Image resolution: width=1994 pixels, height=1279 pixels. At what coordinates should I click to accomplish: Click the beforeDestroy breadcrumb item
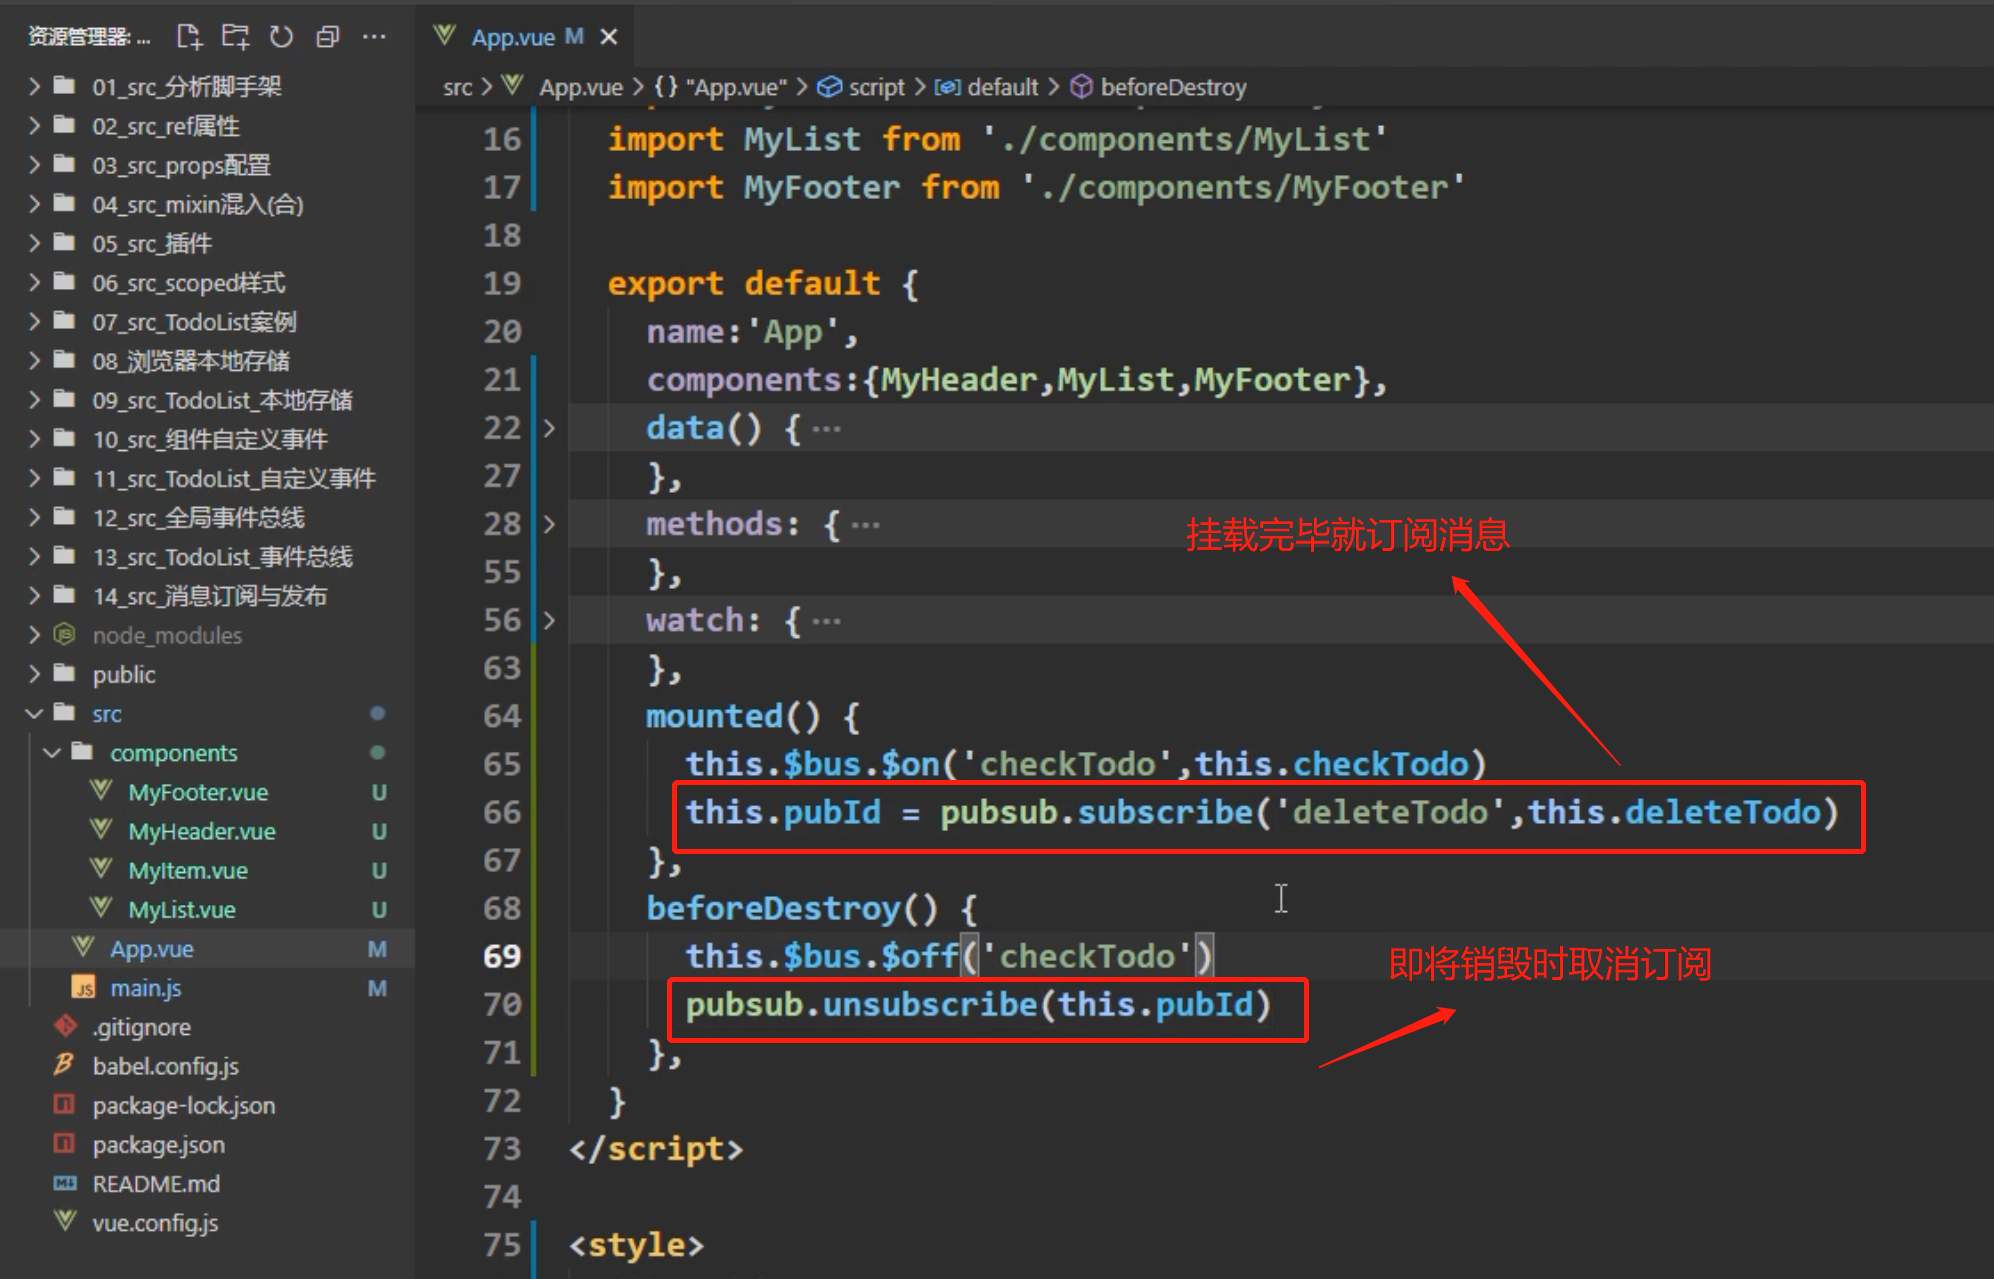point(1158,87)
